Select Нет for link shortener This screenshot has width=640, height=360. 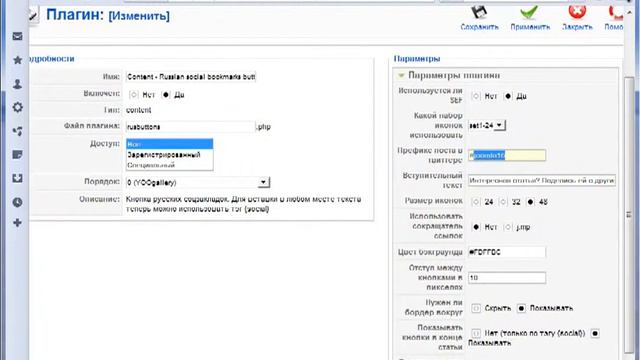(476, 227)
